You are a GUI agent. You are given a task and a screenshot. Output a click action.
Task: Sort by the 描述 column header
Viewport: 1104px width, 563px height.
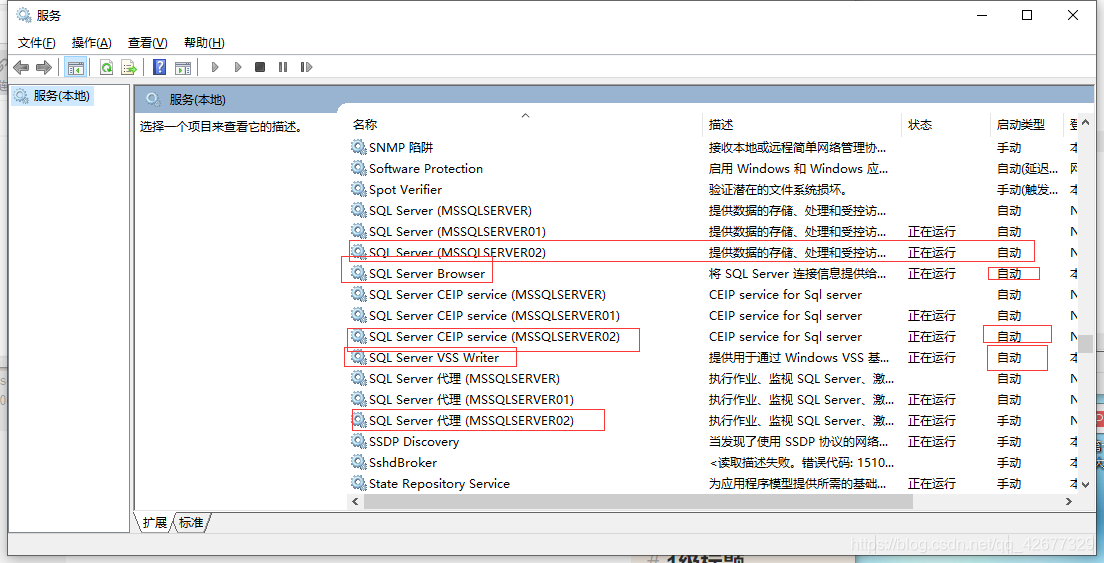pyautogui.click(x=721, y=125)
